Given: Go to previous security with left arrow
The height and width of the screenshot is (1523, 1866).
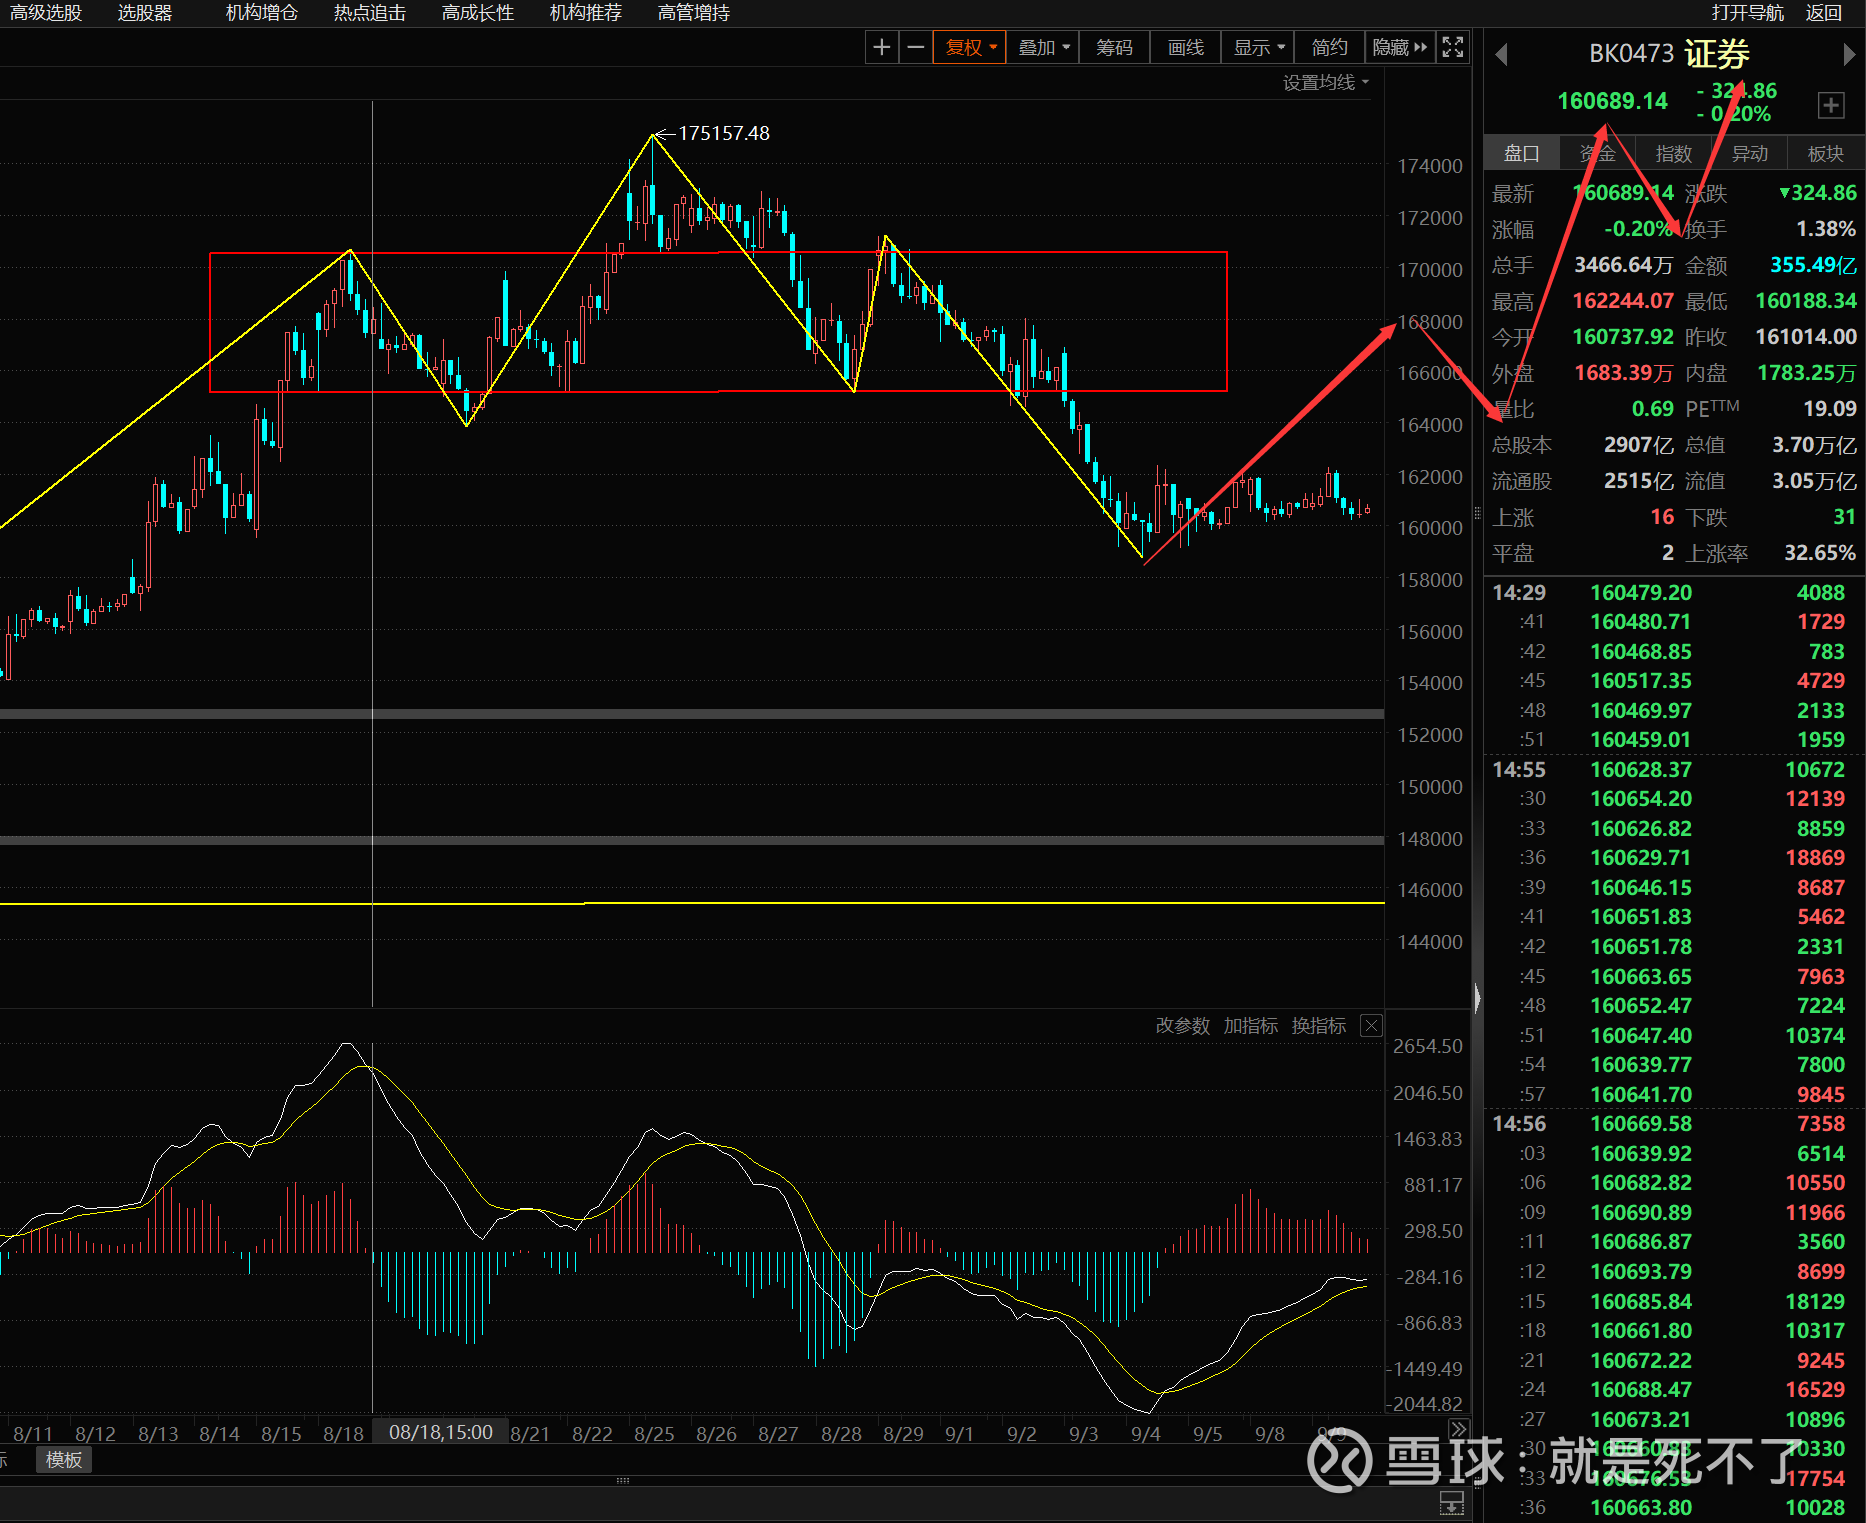Looking at the screenshot, I should (x=1501, y=55).
